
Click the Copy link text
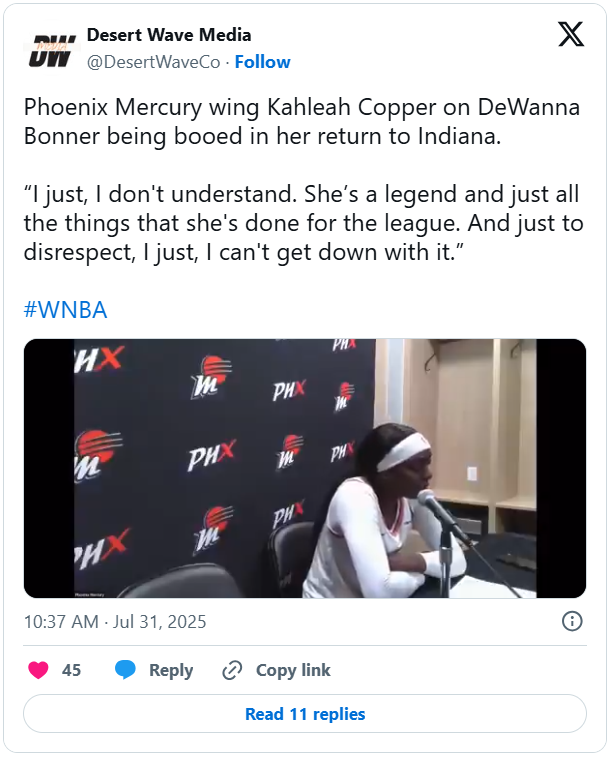click(x=293, y=670)
